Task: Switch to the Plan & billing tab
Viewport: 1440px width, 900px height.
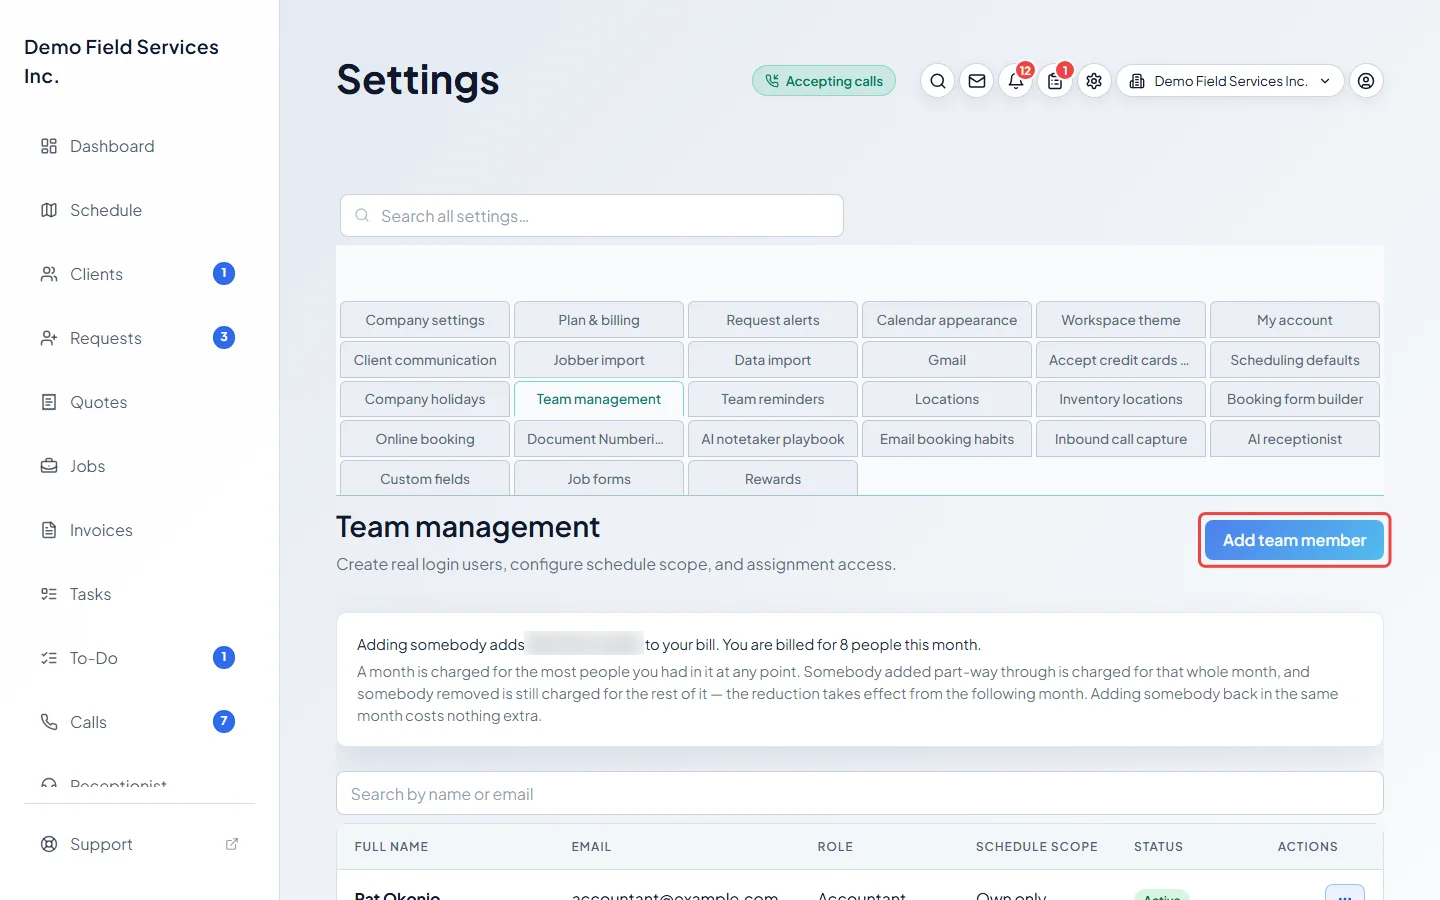Action: click(x=599, y=320)
